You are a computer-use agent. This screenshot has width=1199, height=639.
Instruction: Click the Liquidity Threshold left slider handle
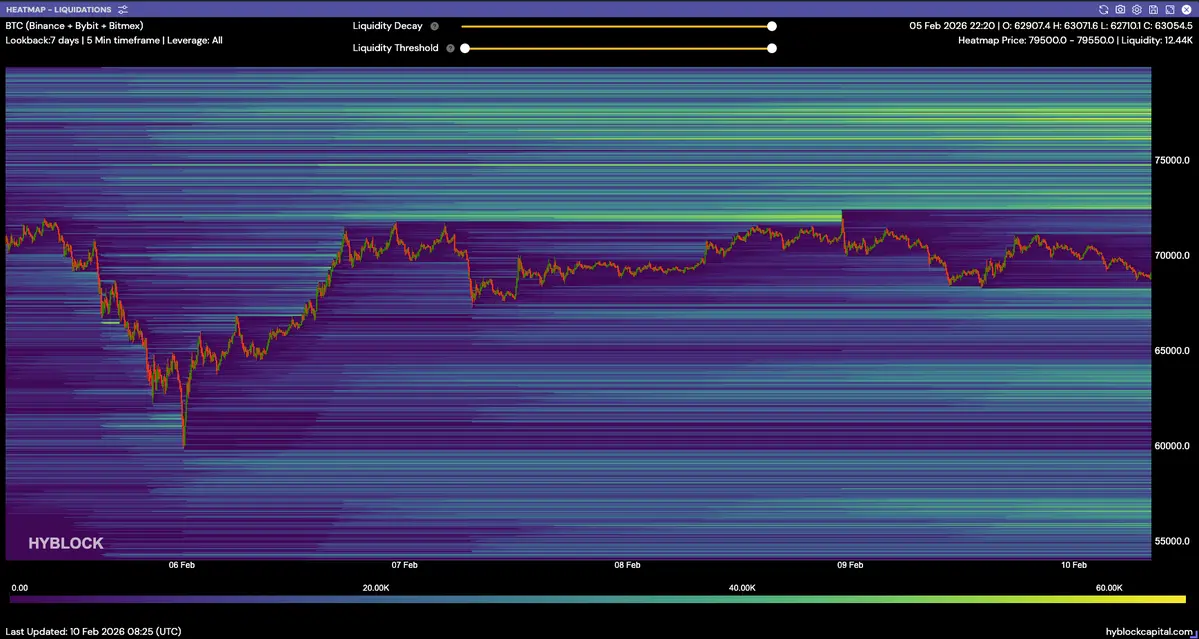point(465,48)
